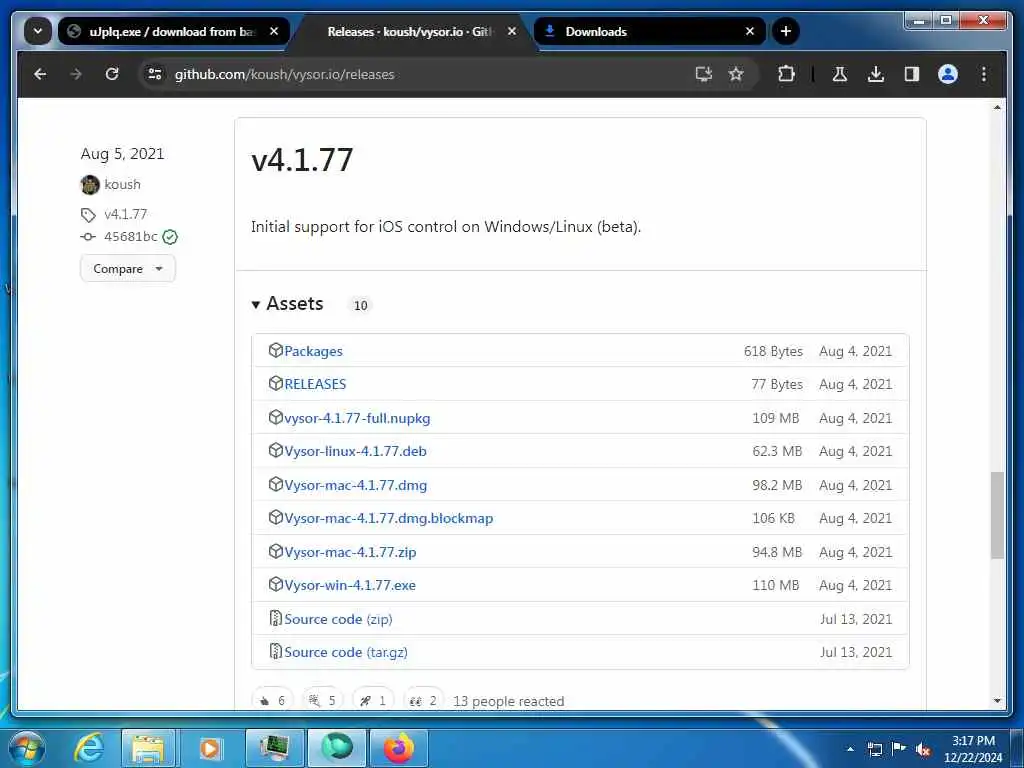Download Vysor-win-4.1.77.exe

[x=350, y=585]
